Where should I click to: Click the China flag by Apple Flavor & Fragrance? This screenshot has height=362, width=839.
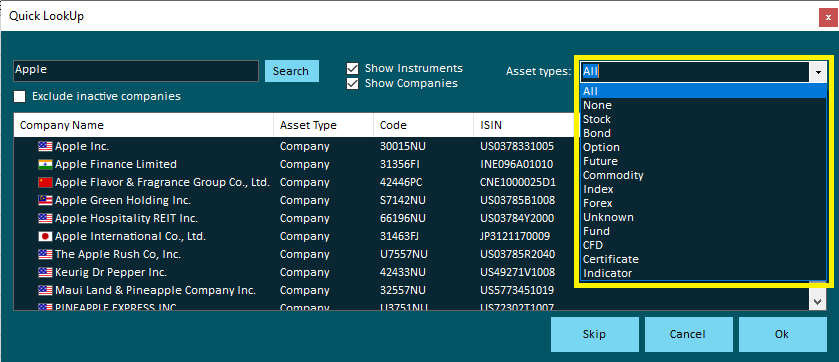(x=45, y=182)
